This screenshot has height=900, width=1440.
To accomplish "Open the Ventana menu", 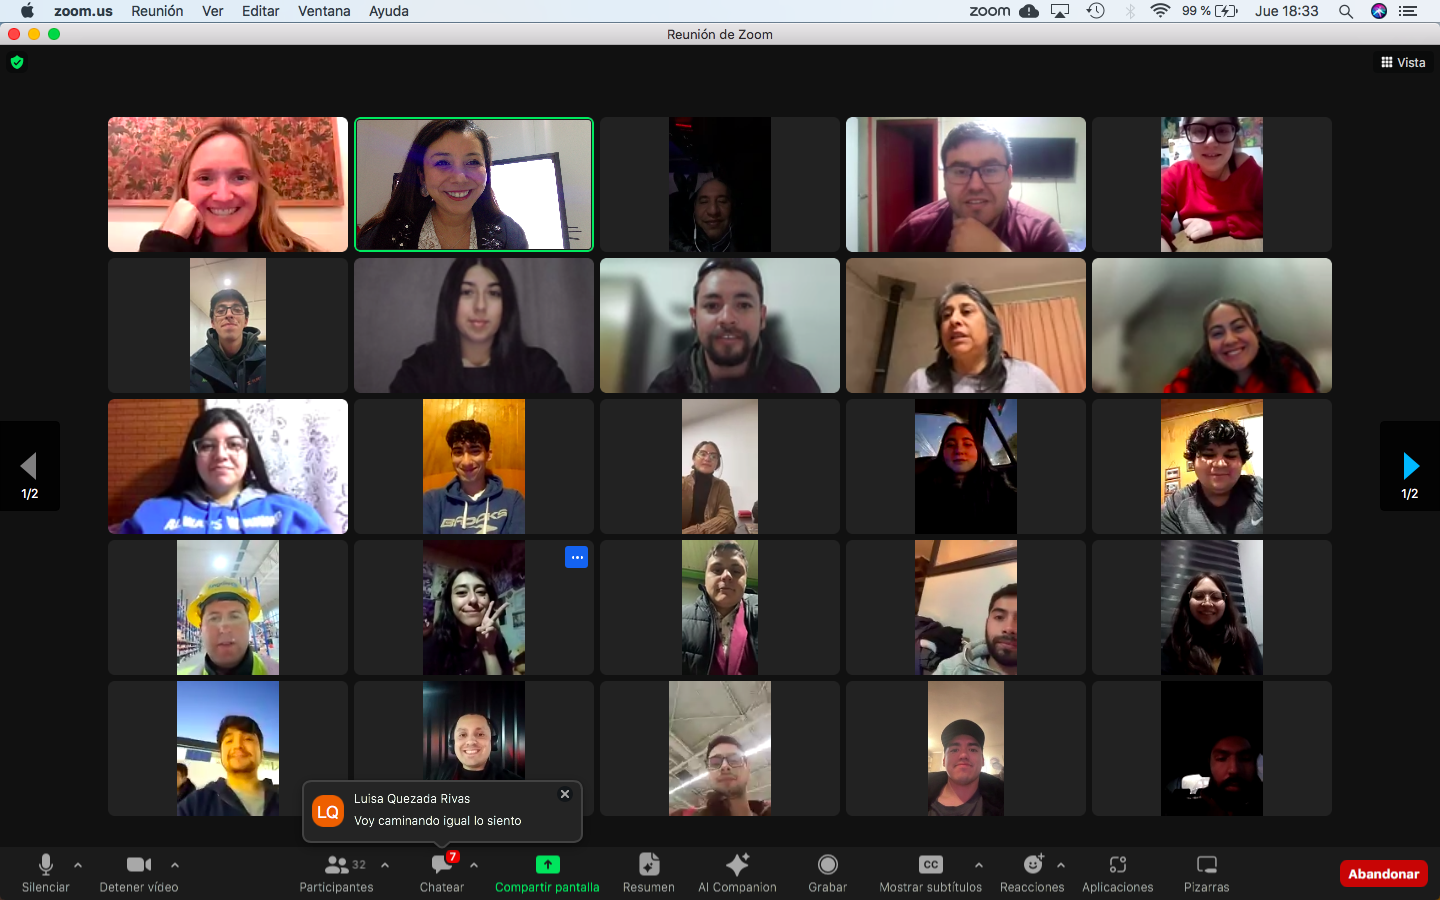I will coord(324,11).
